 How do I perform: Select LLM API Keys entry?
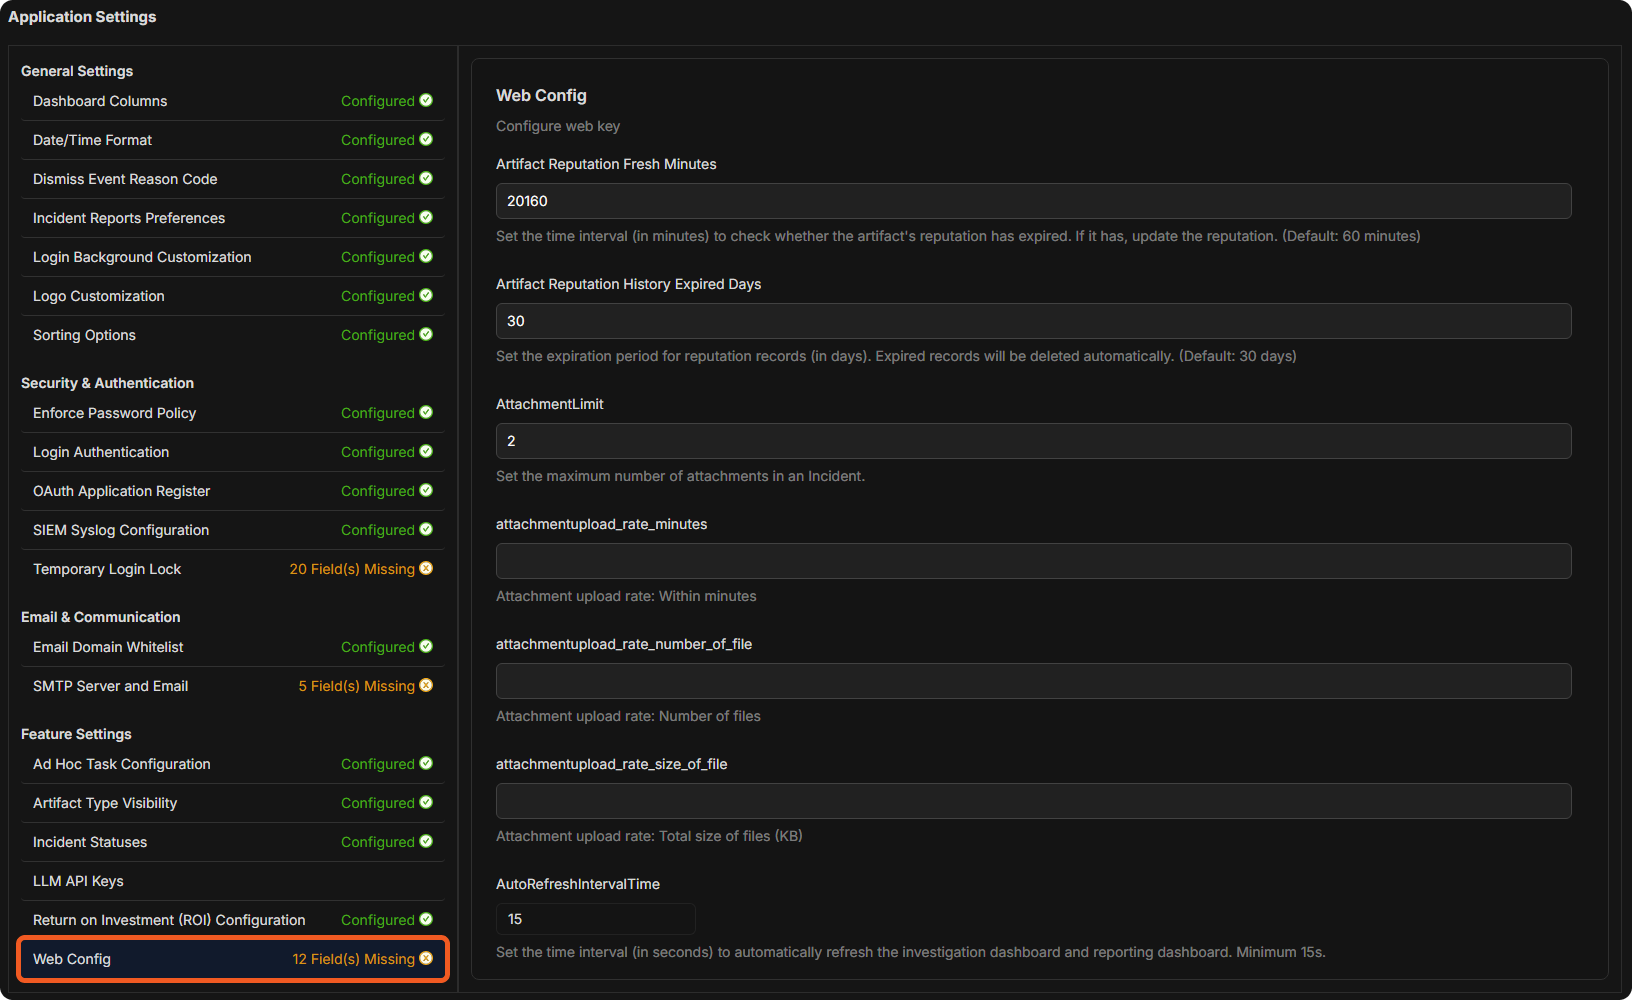coord(232,881)
